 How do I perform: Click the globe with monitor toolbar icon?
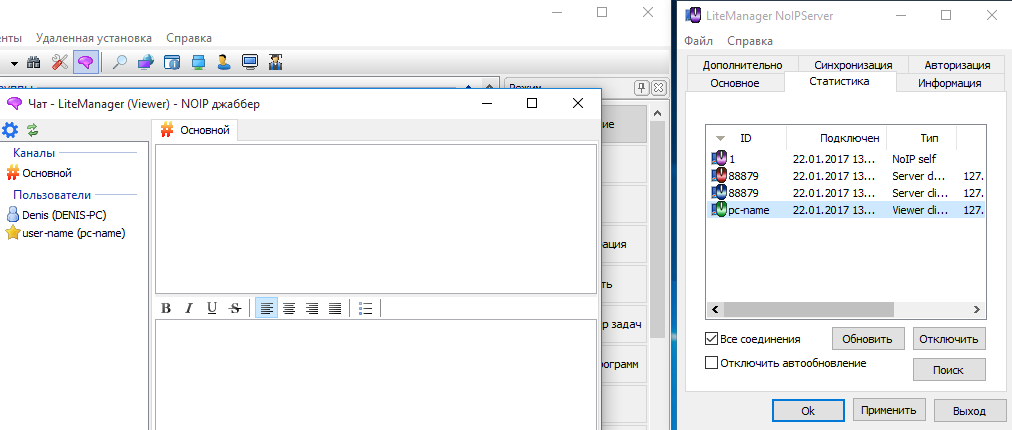click(x=146, y=63)
